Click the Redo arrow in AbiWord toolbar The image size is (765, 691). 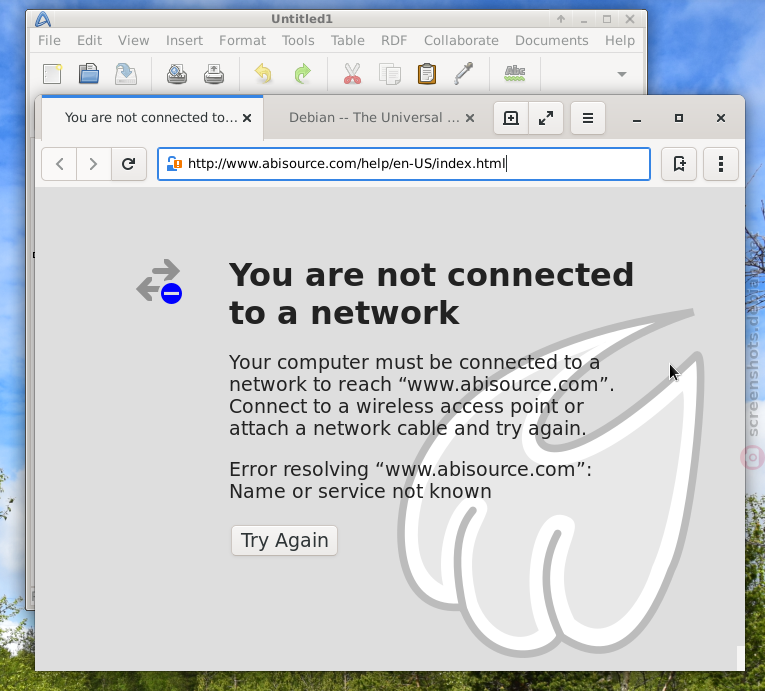[x=302, y=74]
